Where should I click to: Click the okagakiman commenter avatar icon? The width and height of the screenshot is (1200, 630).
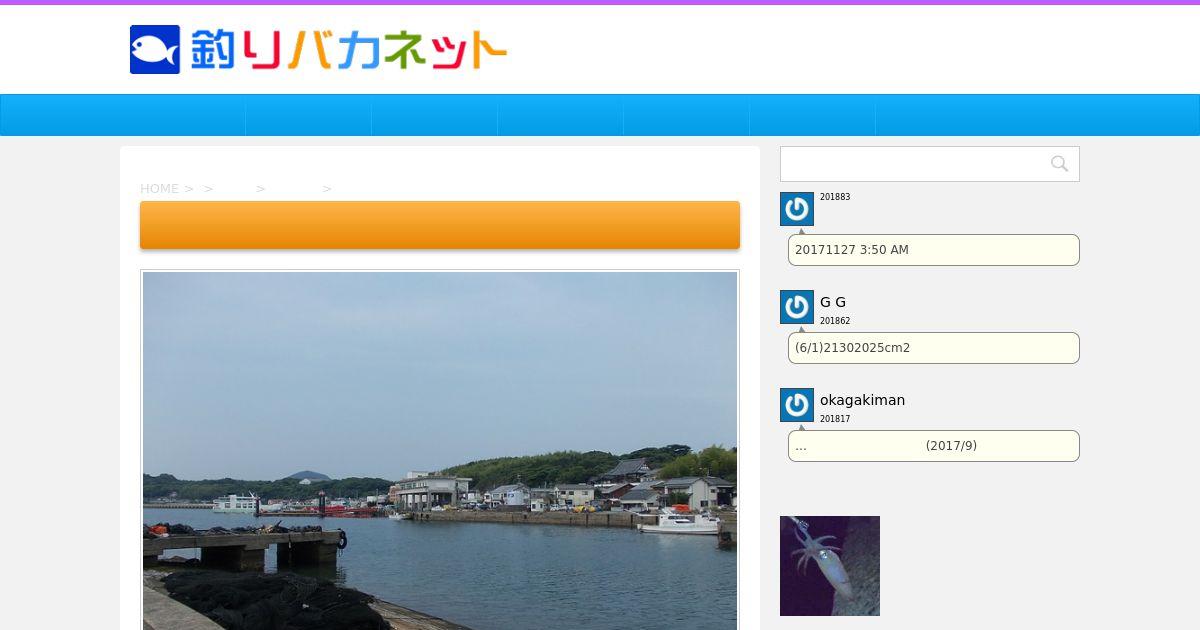797,405
